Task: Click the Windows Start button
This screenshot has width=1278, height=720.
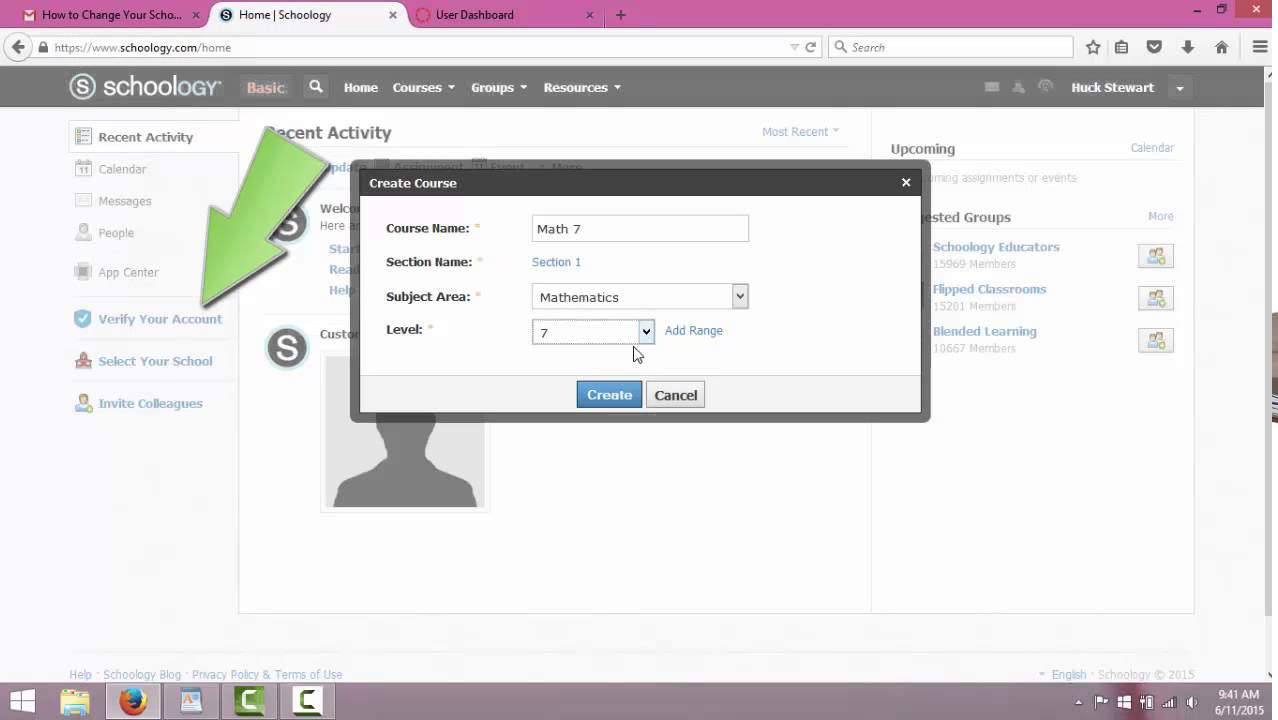Action: pyautogui.click(x=22, y=701)
